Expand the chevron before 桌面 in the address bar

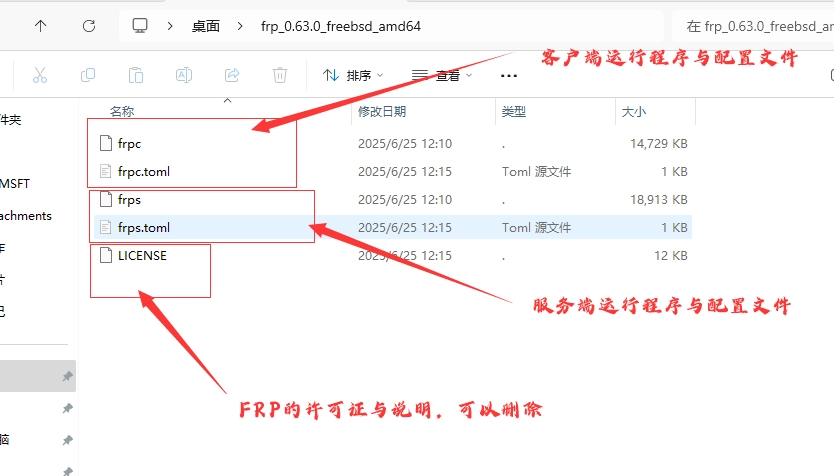pyautogui.click(x=170, y=26)
